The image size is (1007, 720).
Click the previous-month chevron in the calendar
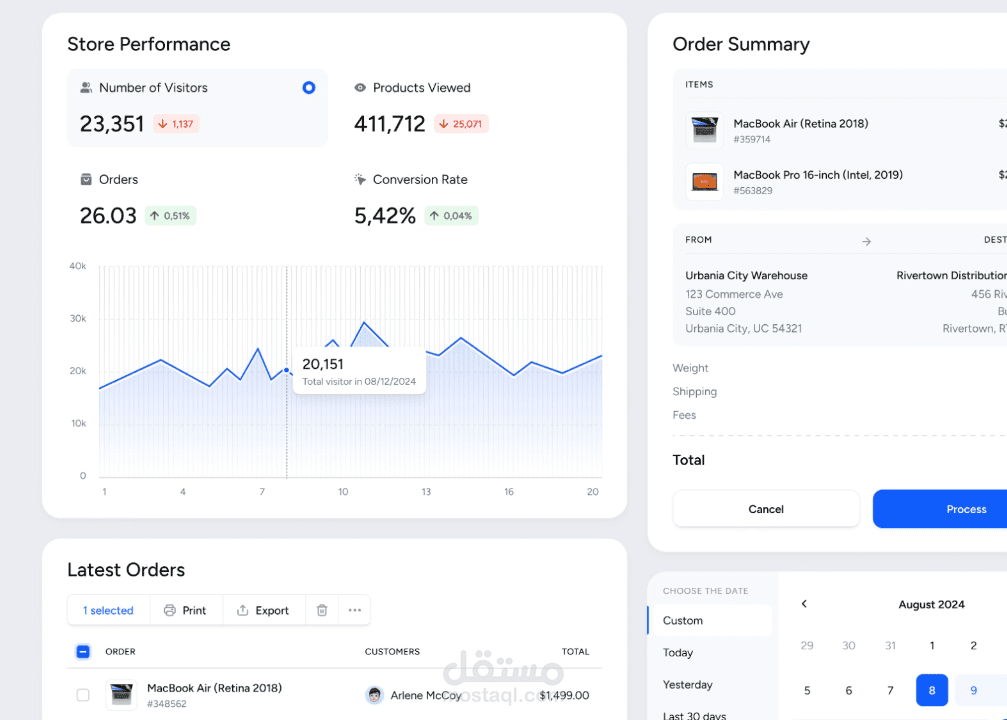coord(804,604)
